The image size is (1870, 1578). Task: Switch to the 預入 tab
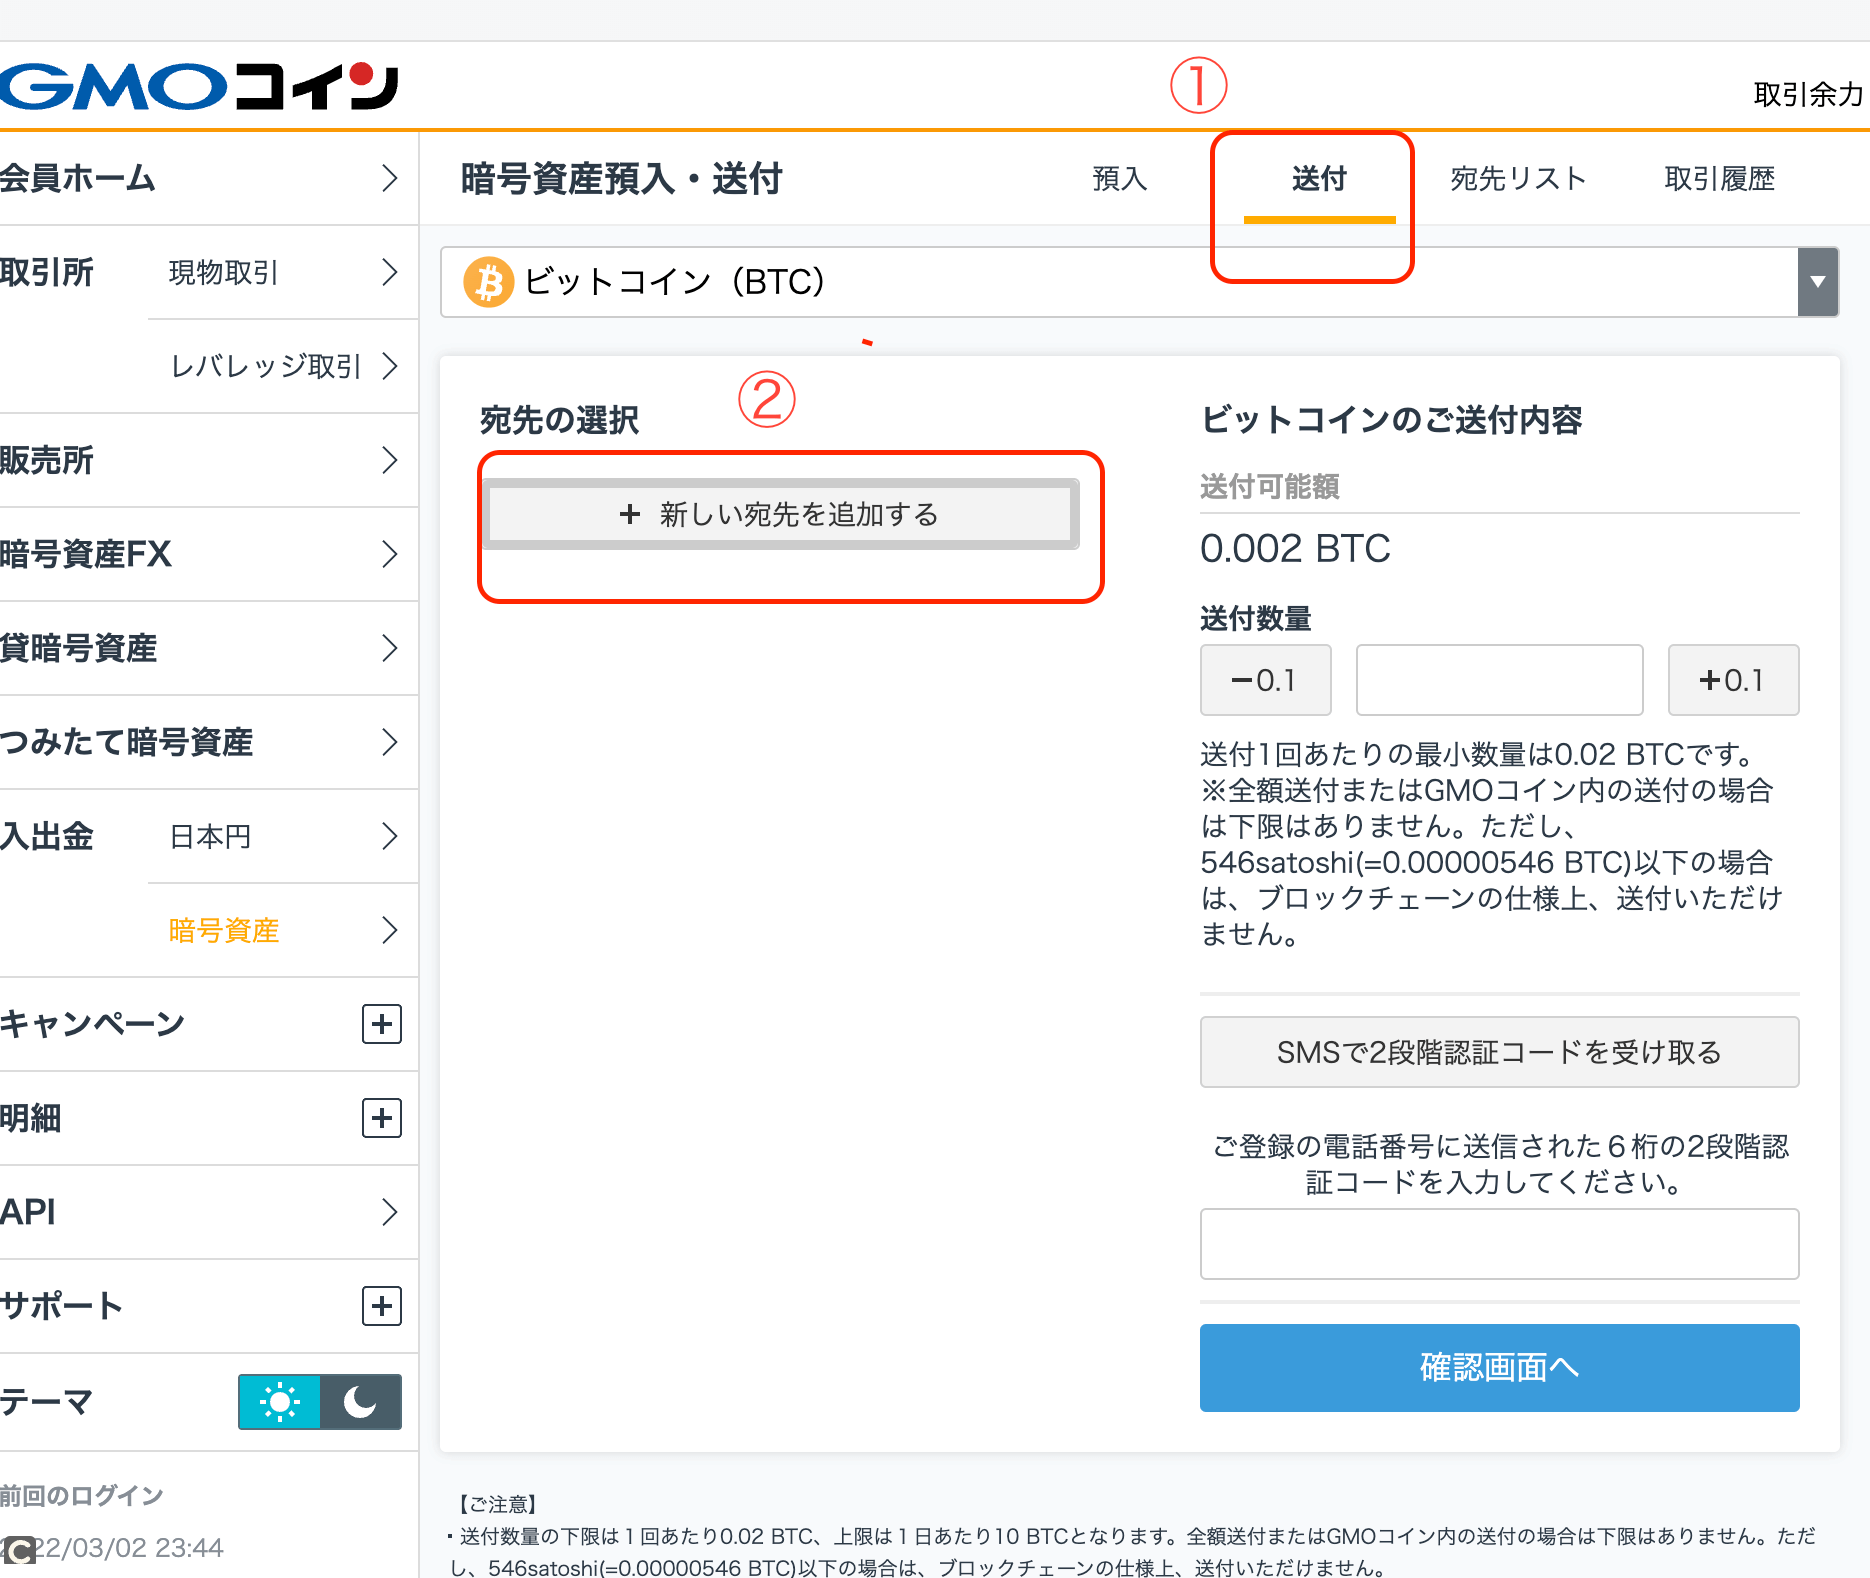(x=1120, y=179)
